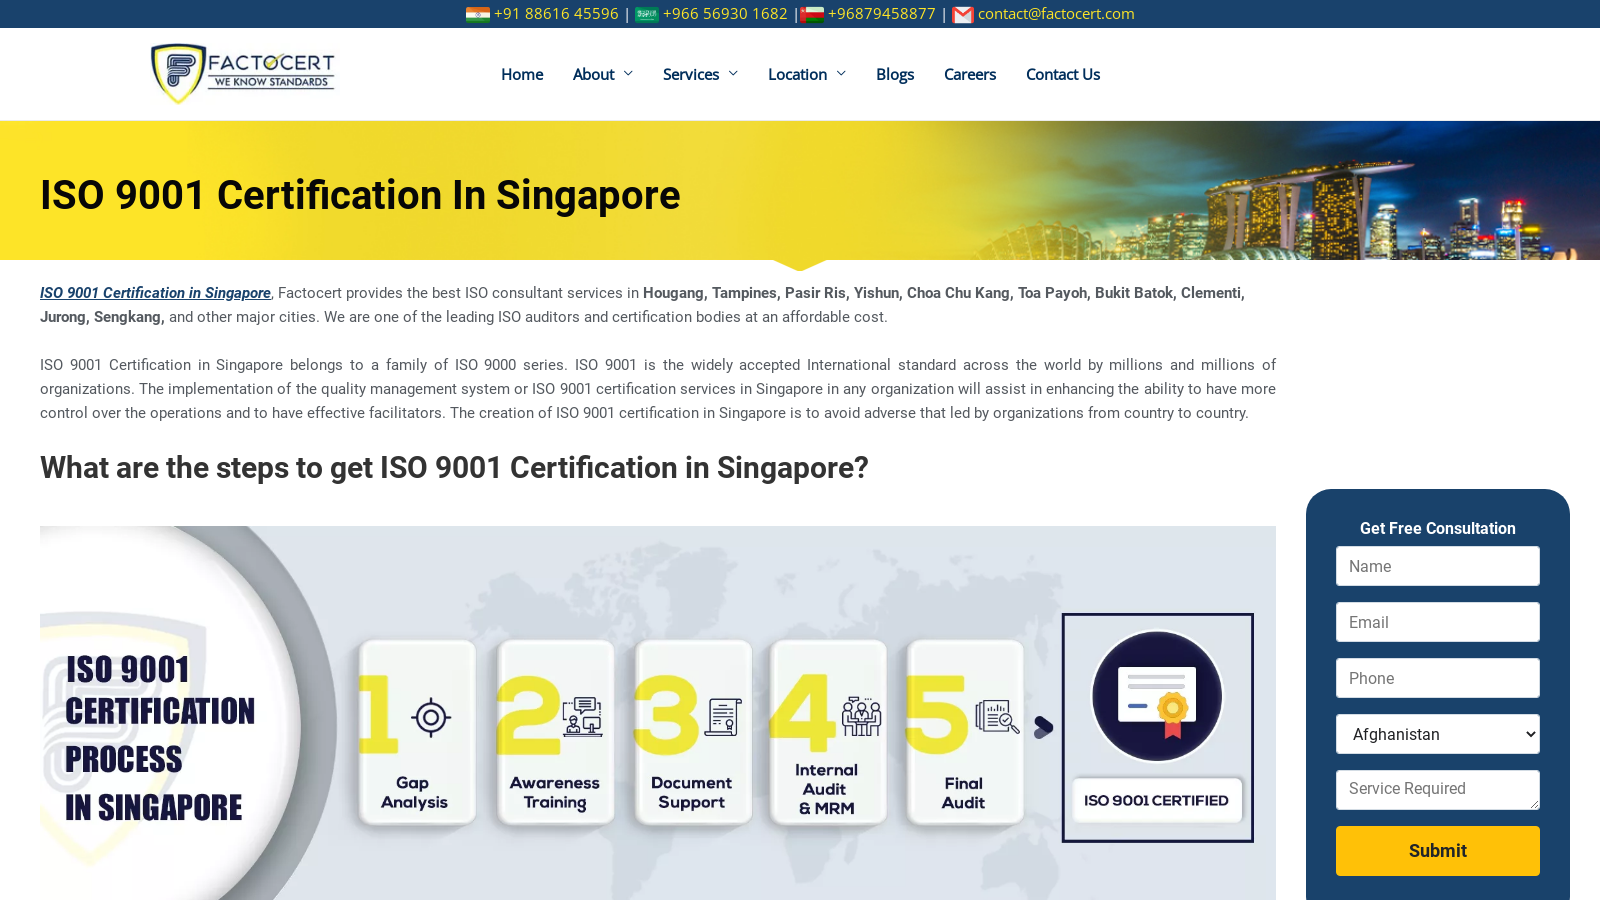Click the Final Audit step card
1600x900 pixels.
click(964, 733)
